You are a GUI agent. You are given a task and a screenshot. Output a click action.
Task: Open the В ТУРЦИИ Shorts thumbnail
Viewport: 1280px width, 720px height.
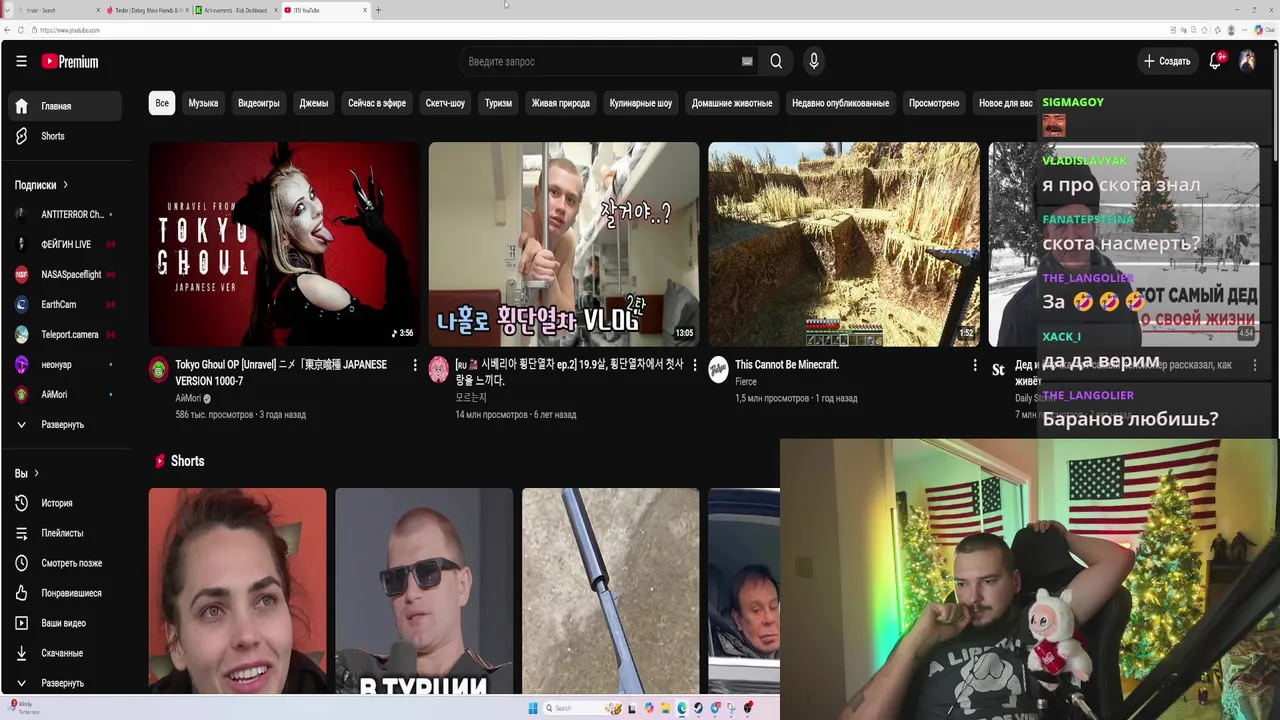(x=424, y=591)
